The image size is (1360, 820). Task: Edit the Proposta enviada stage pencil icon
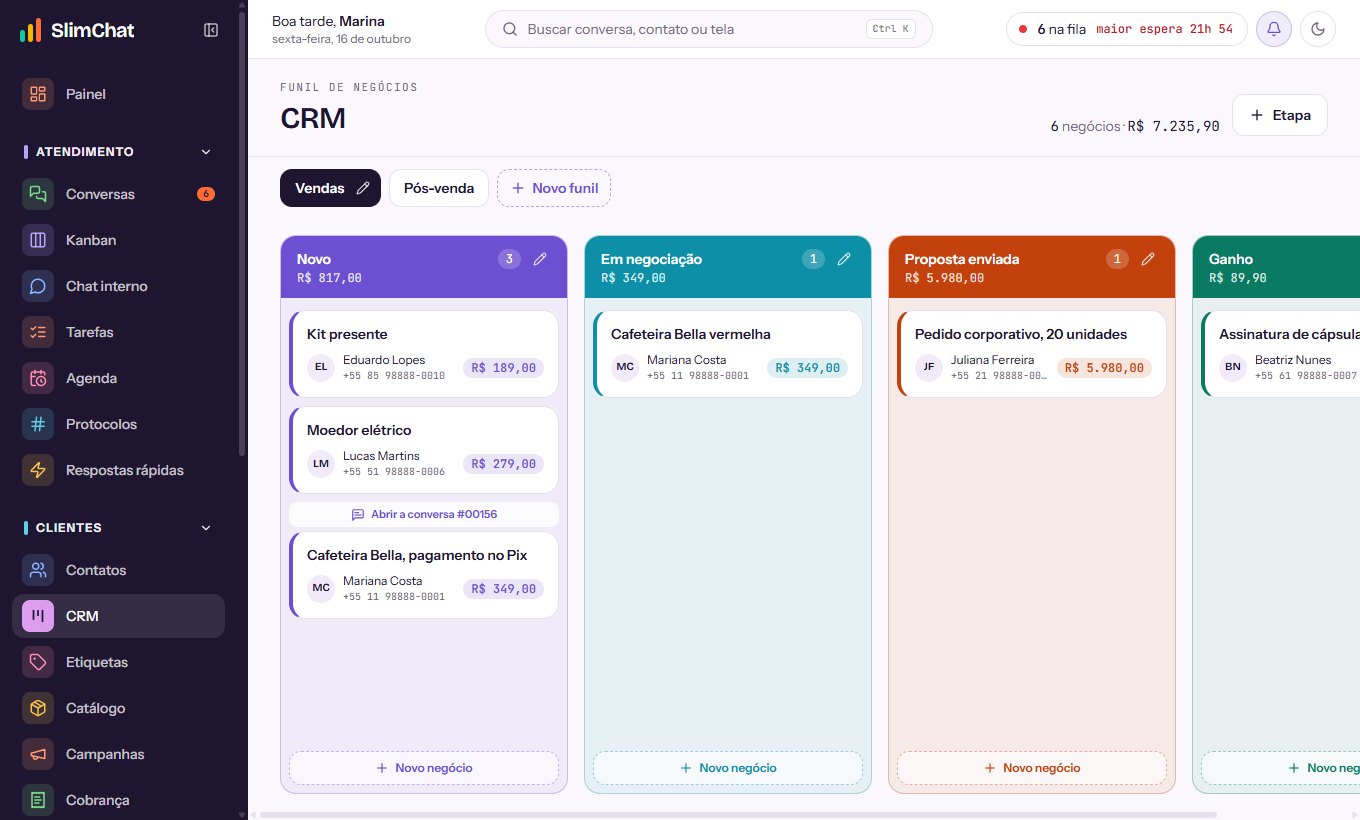coord(1148,259)
